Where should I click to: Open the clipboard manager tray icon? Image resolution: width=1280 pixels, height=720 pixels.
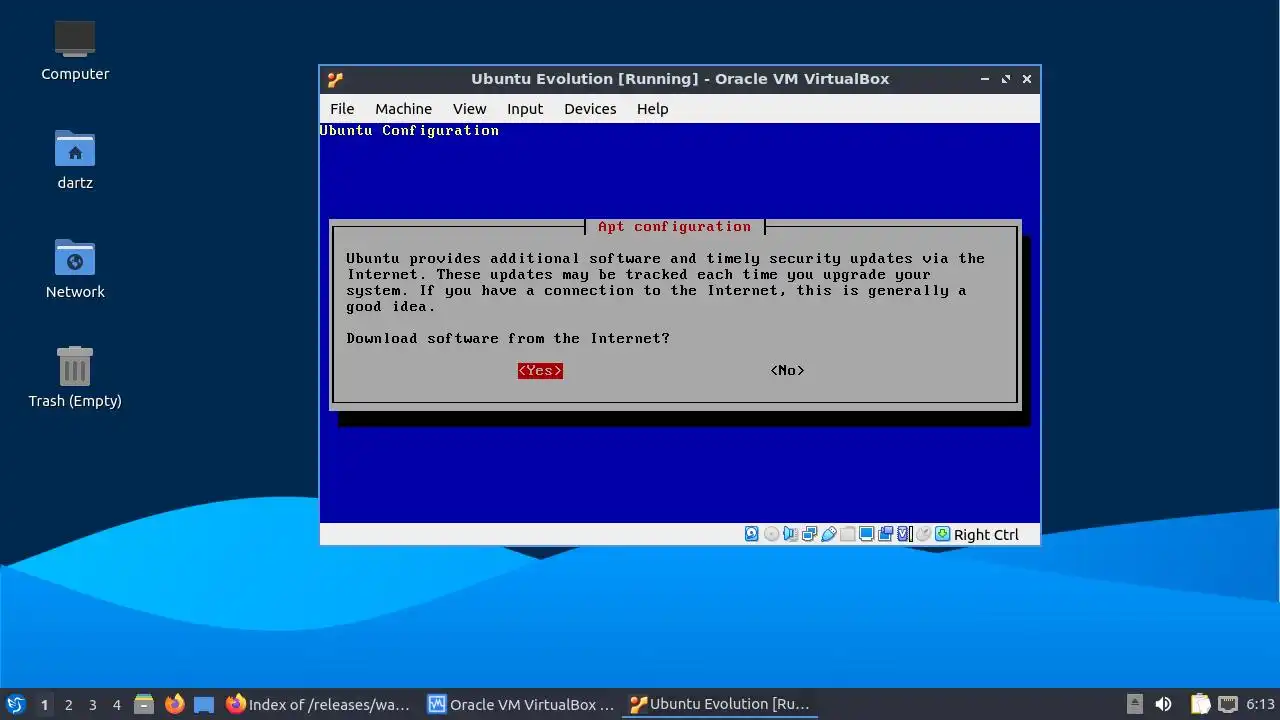[x=1200, y=704]
